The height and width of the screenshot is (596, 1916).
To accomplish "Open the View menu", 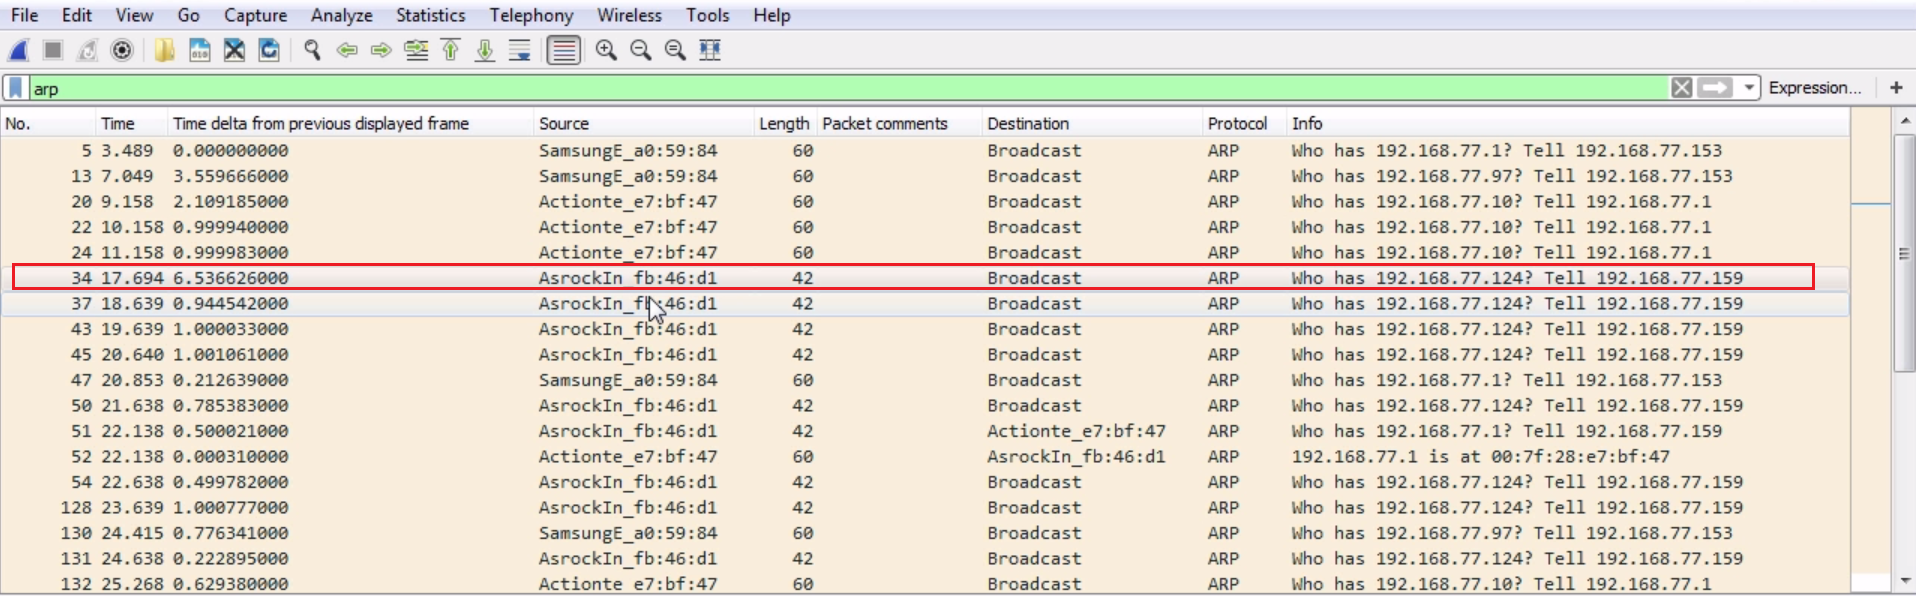I will (x=134, y=15).
